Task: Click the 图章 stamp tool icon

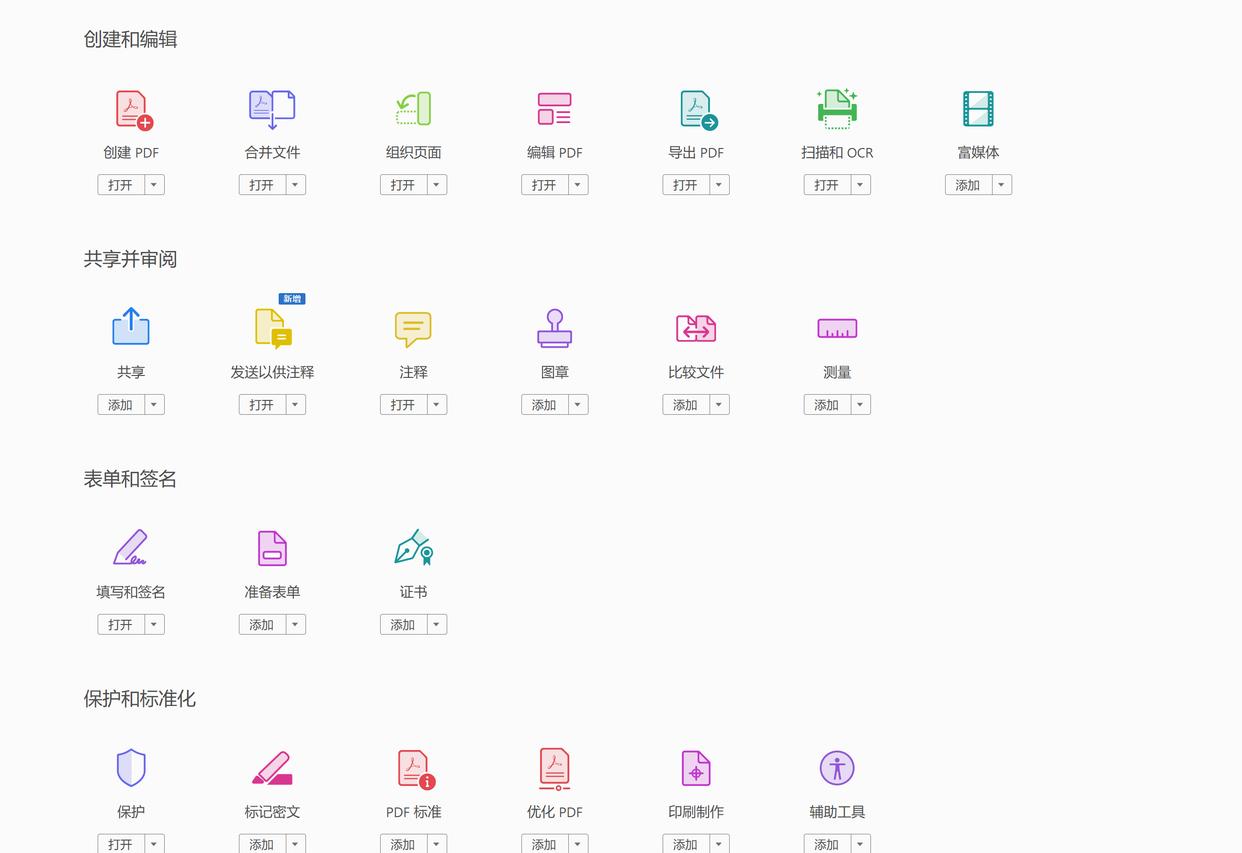Action: tap(554, 328)
